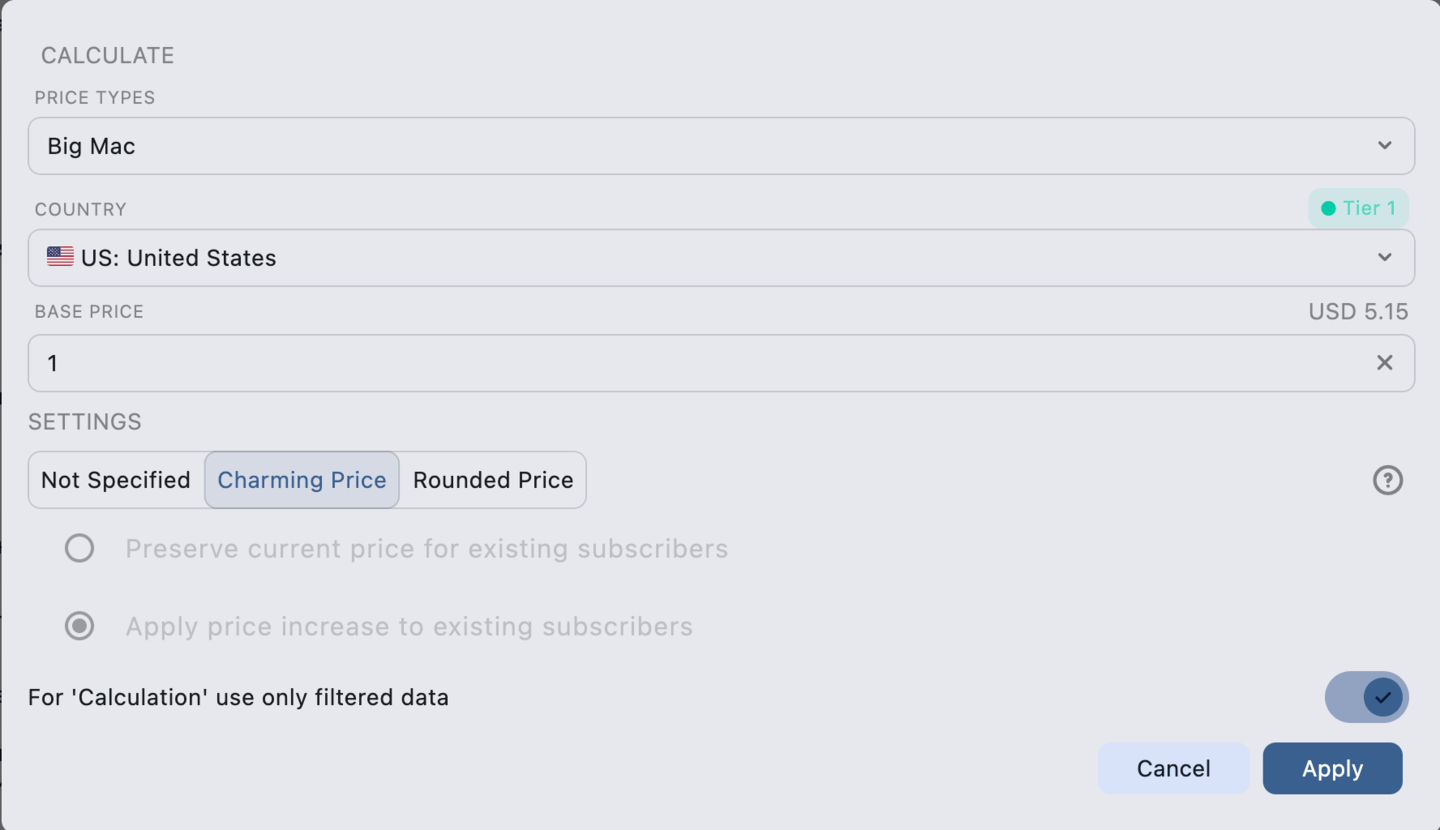
Task: Select the Not Specified setting
Action: point(115,480)
